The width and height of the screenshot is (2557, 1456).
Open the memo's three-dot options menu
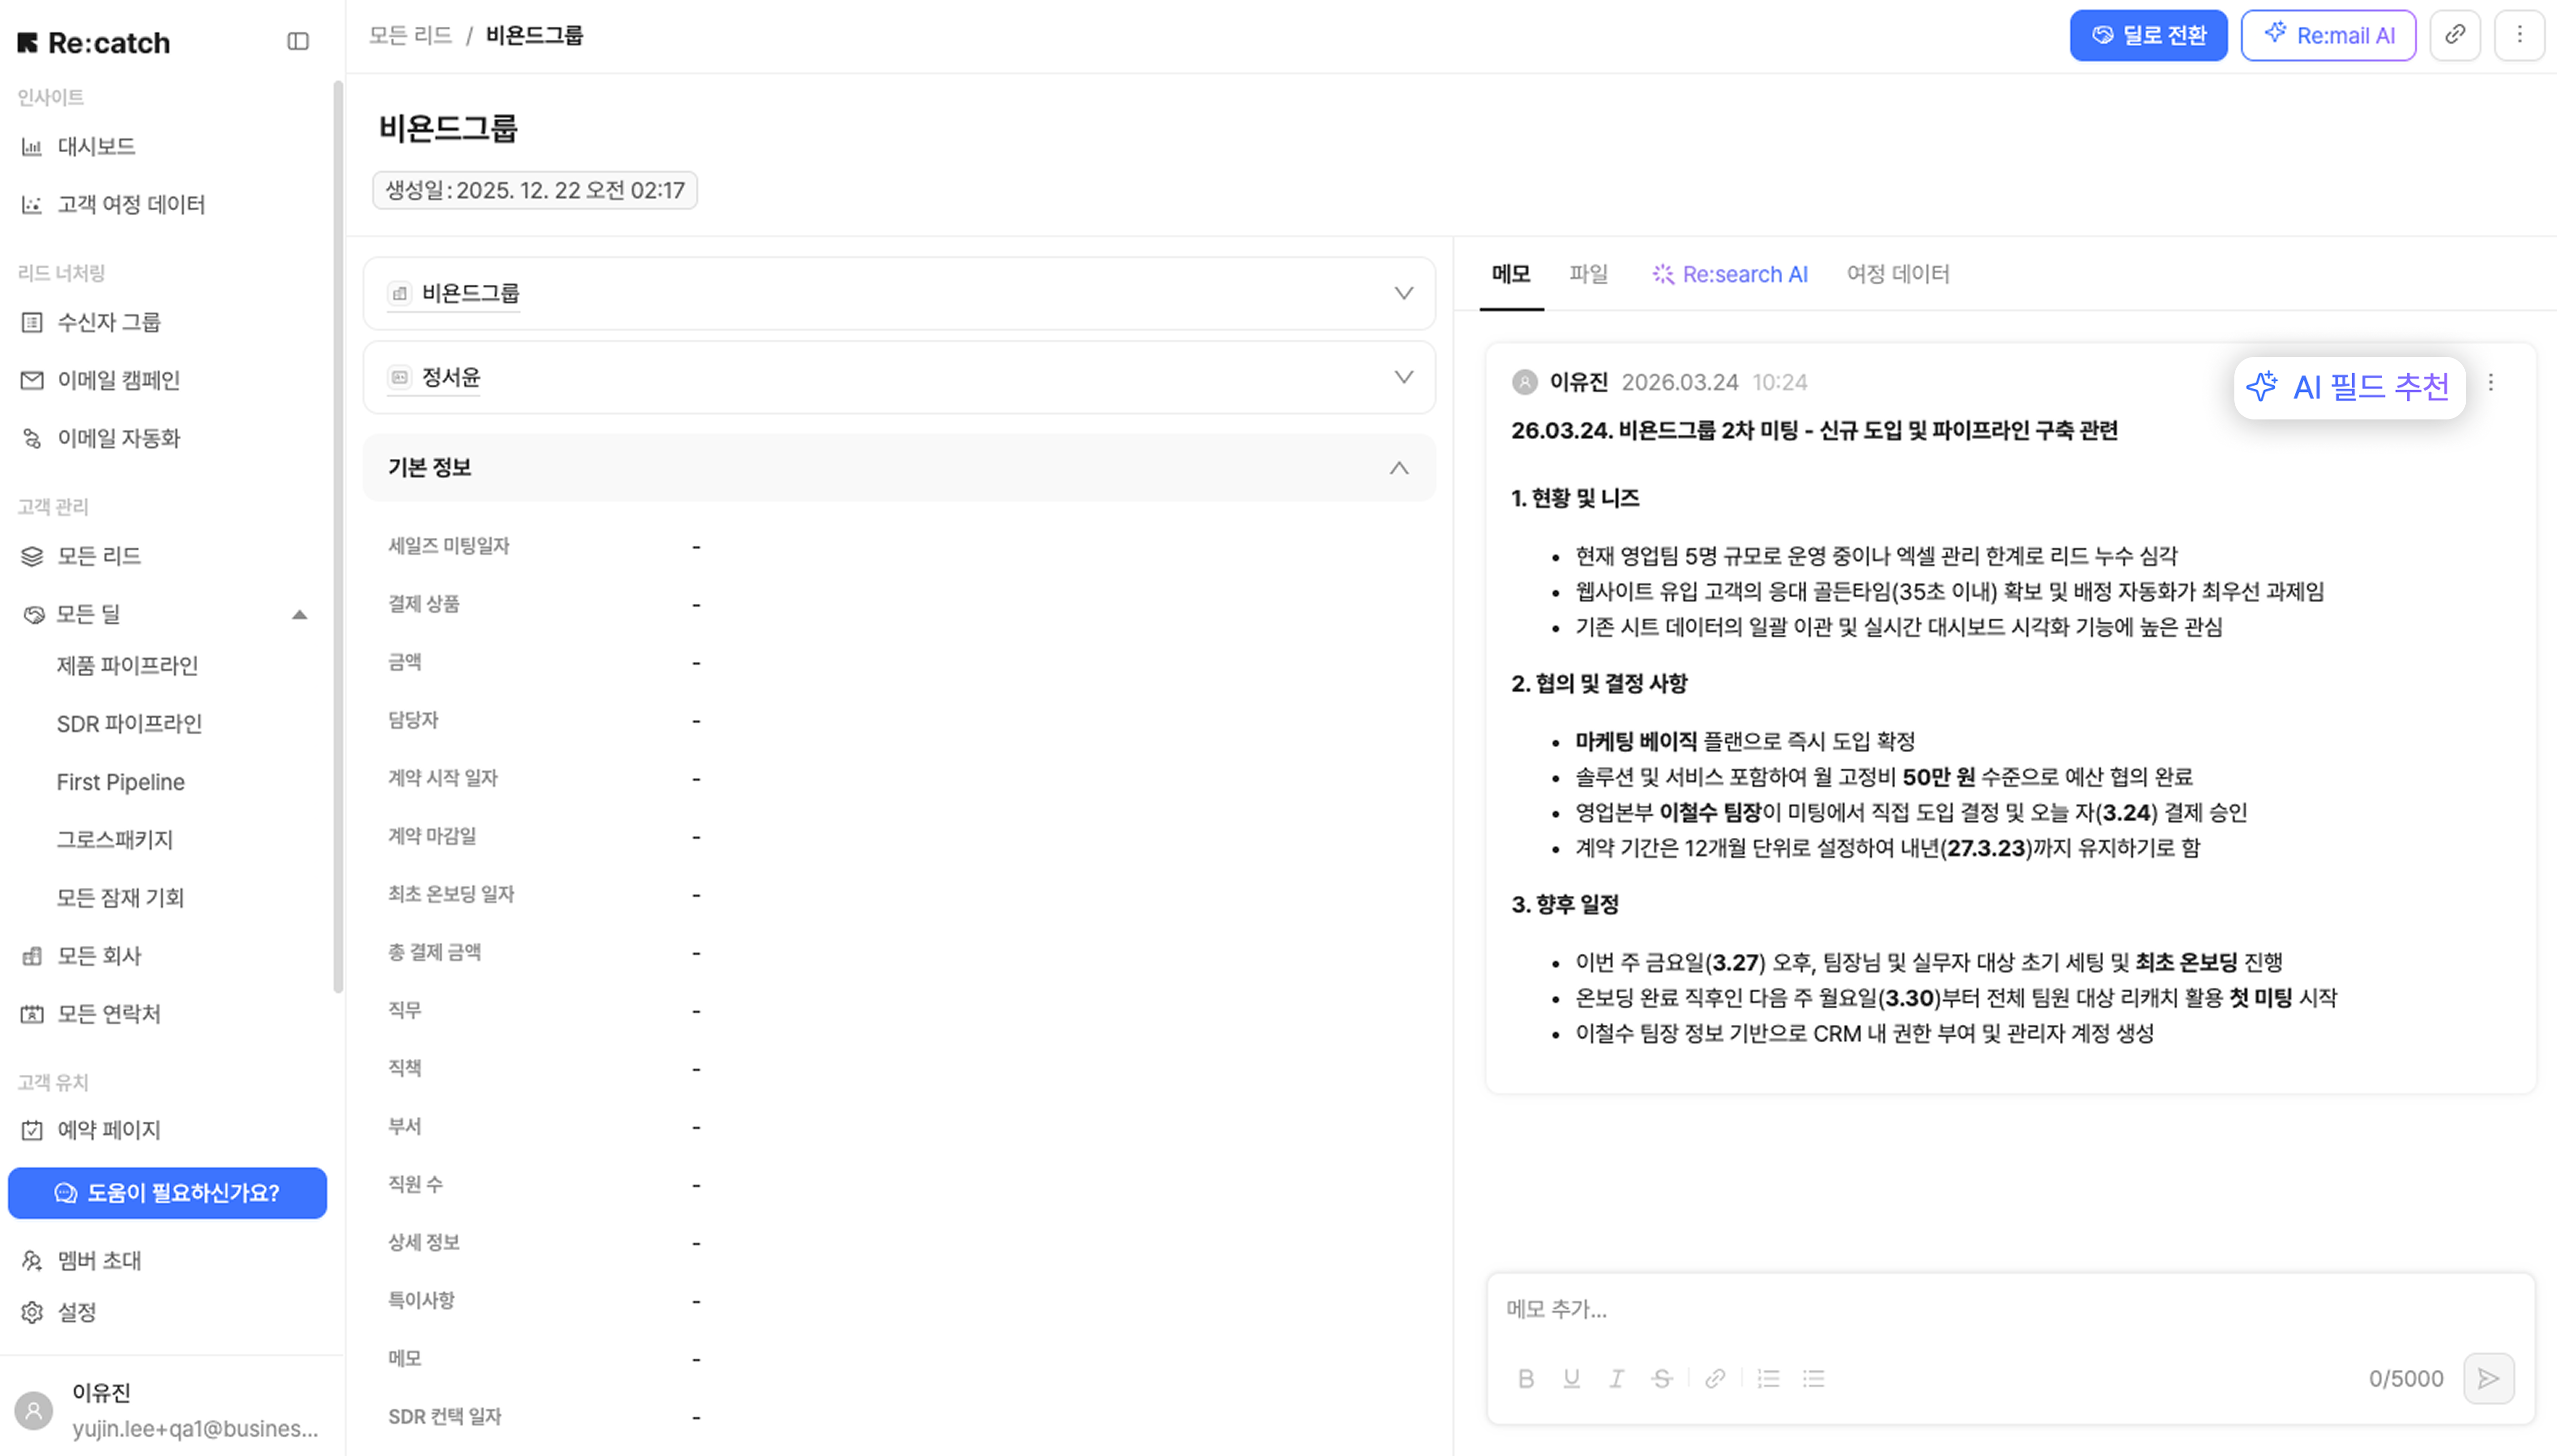(x=2491, y=383)
